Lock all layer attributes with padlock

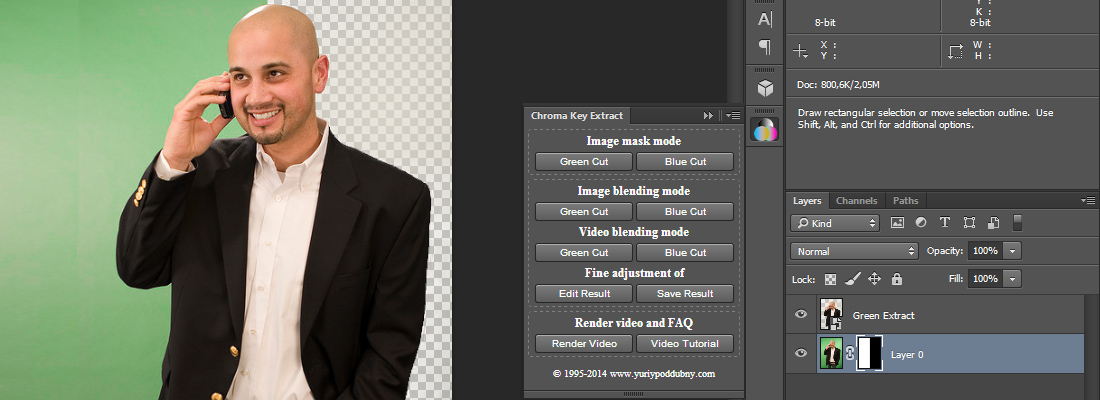[897, 279]
